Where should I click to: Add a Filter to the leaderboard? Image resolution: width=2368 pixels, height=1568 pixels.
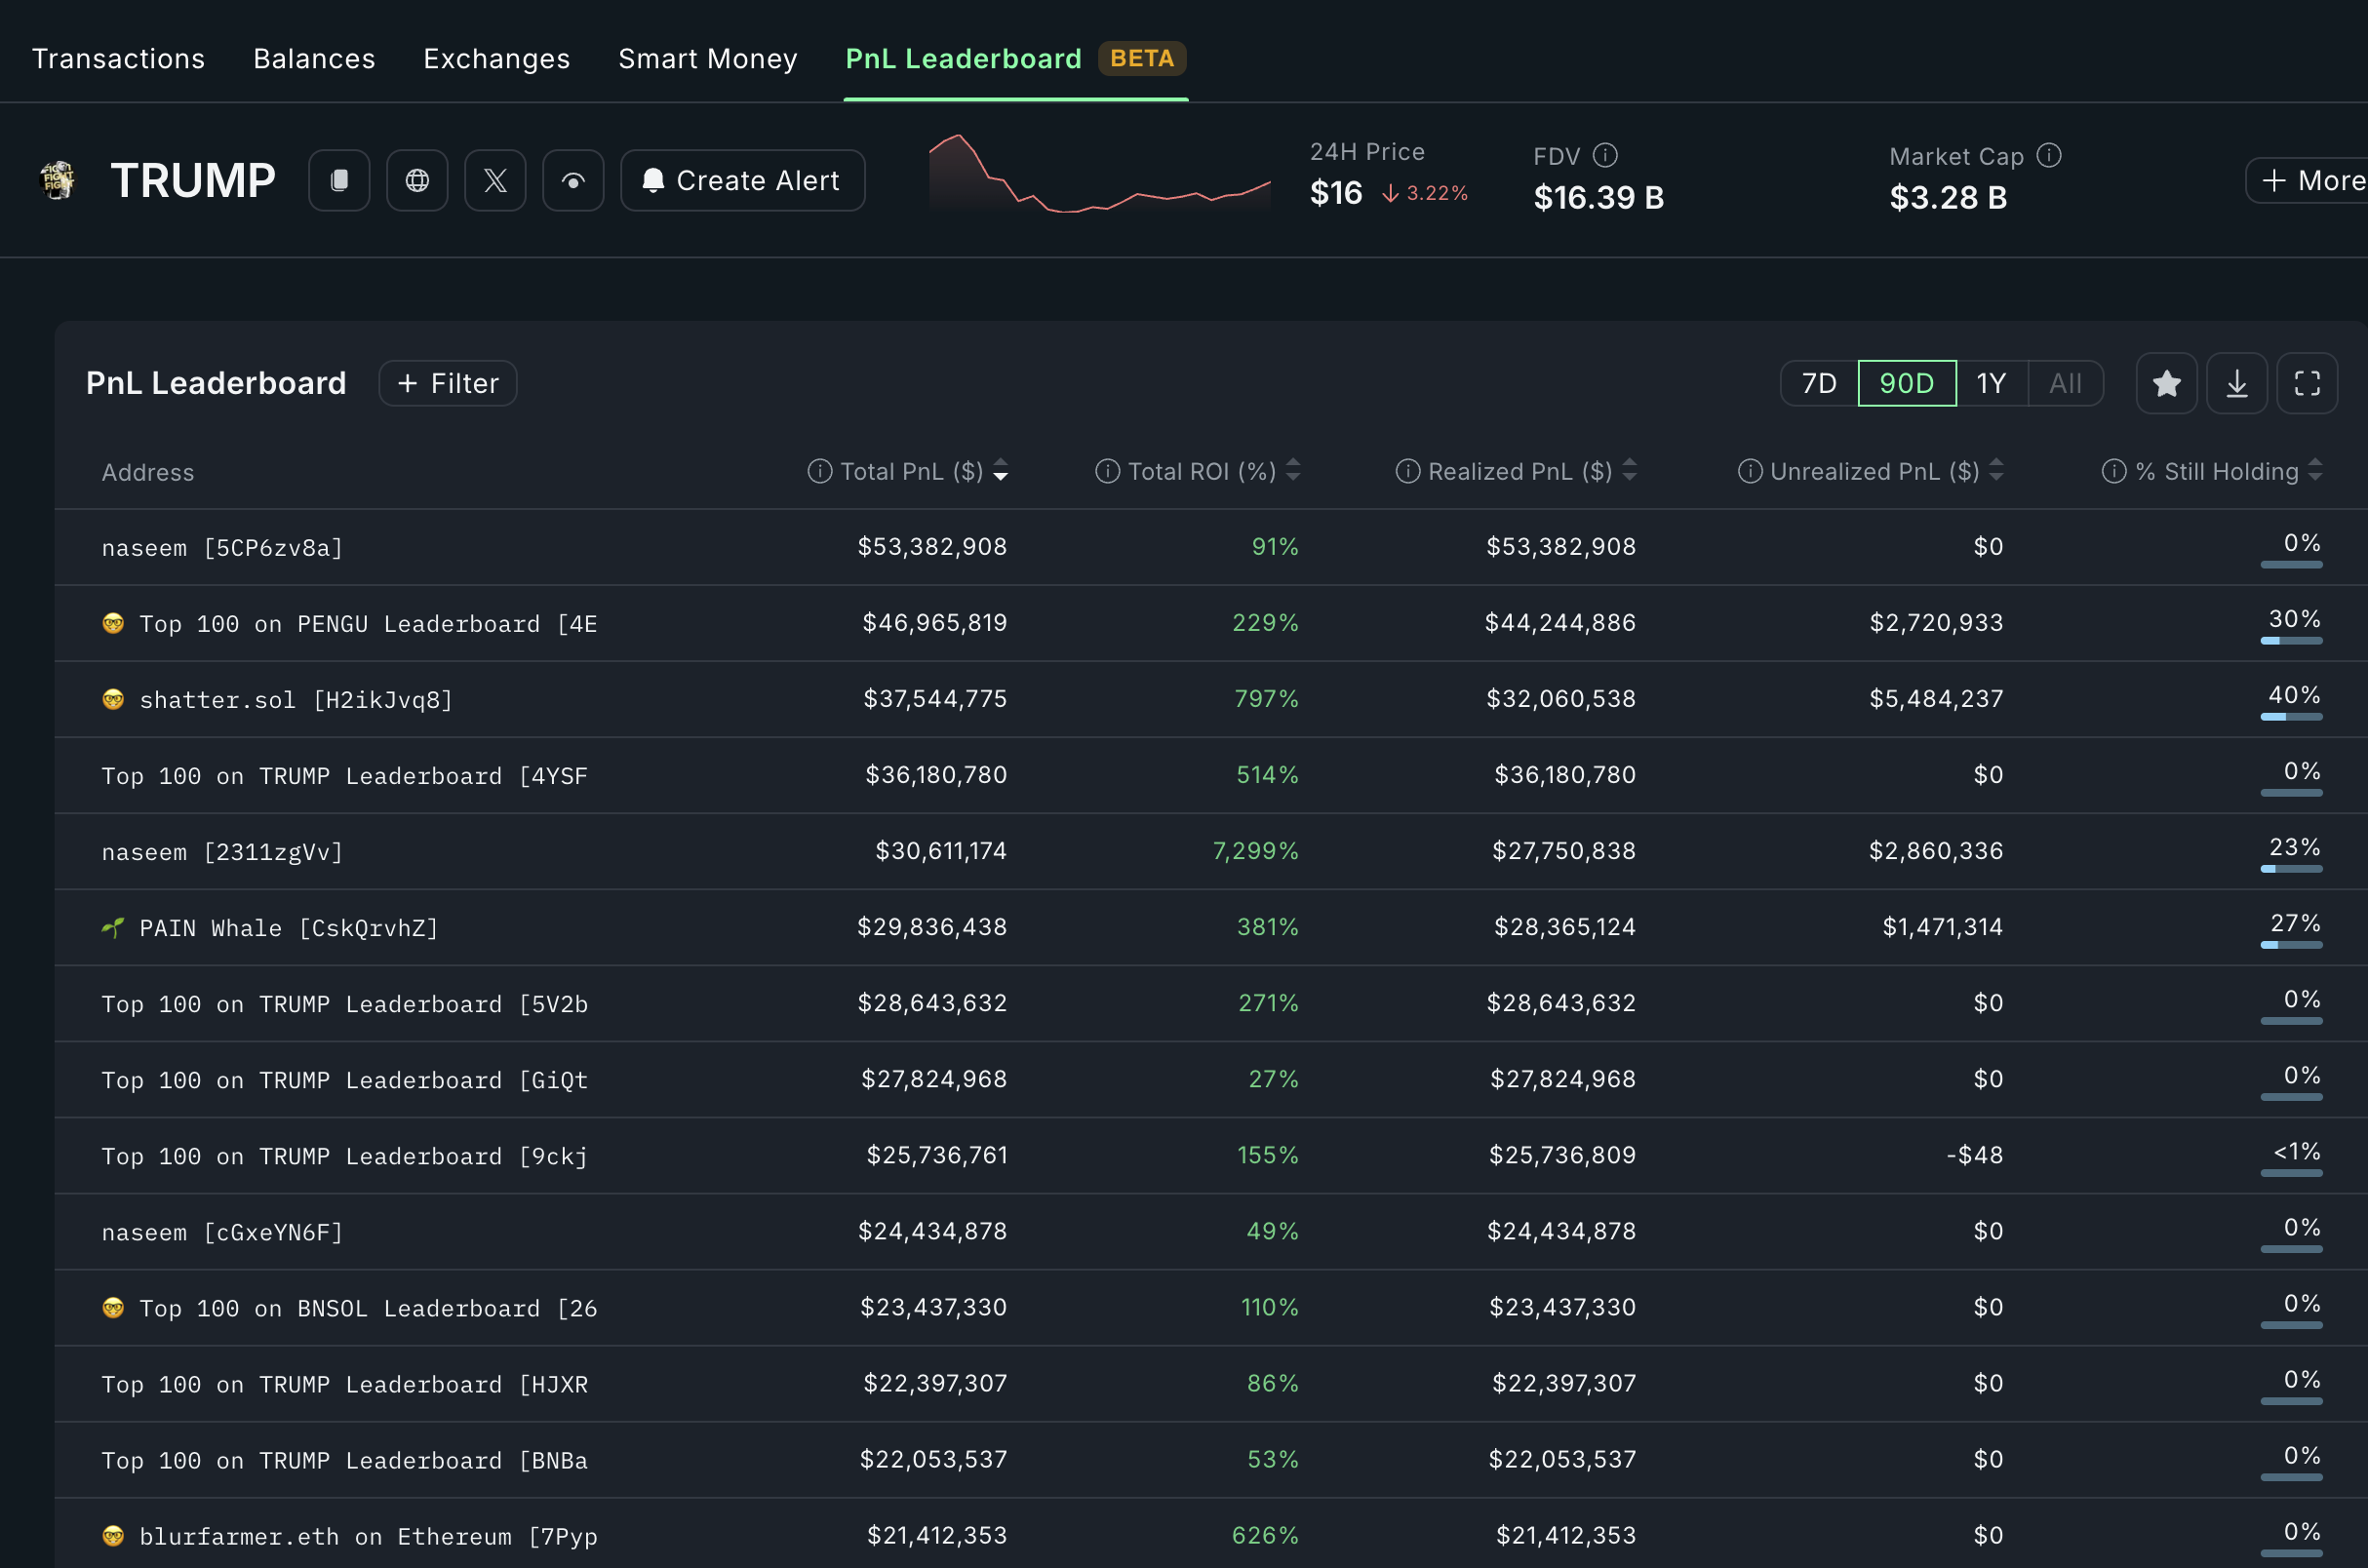point(447,383)
